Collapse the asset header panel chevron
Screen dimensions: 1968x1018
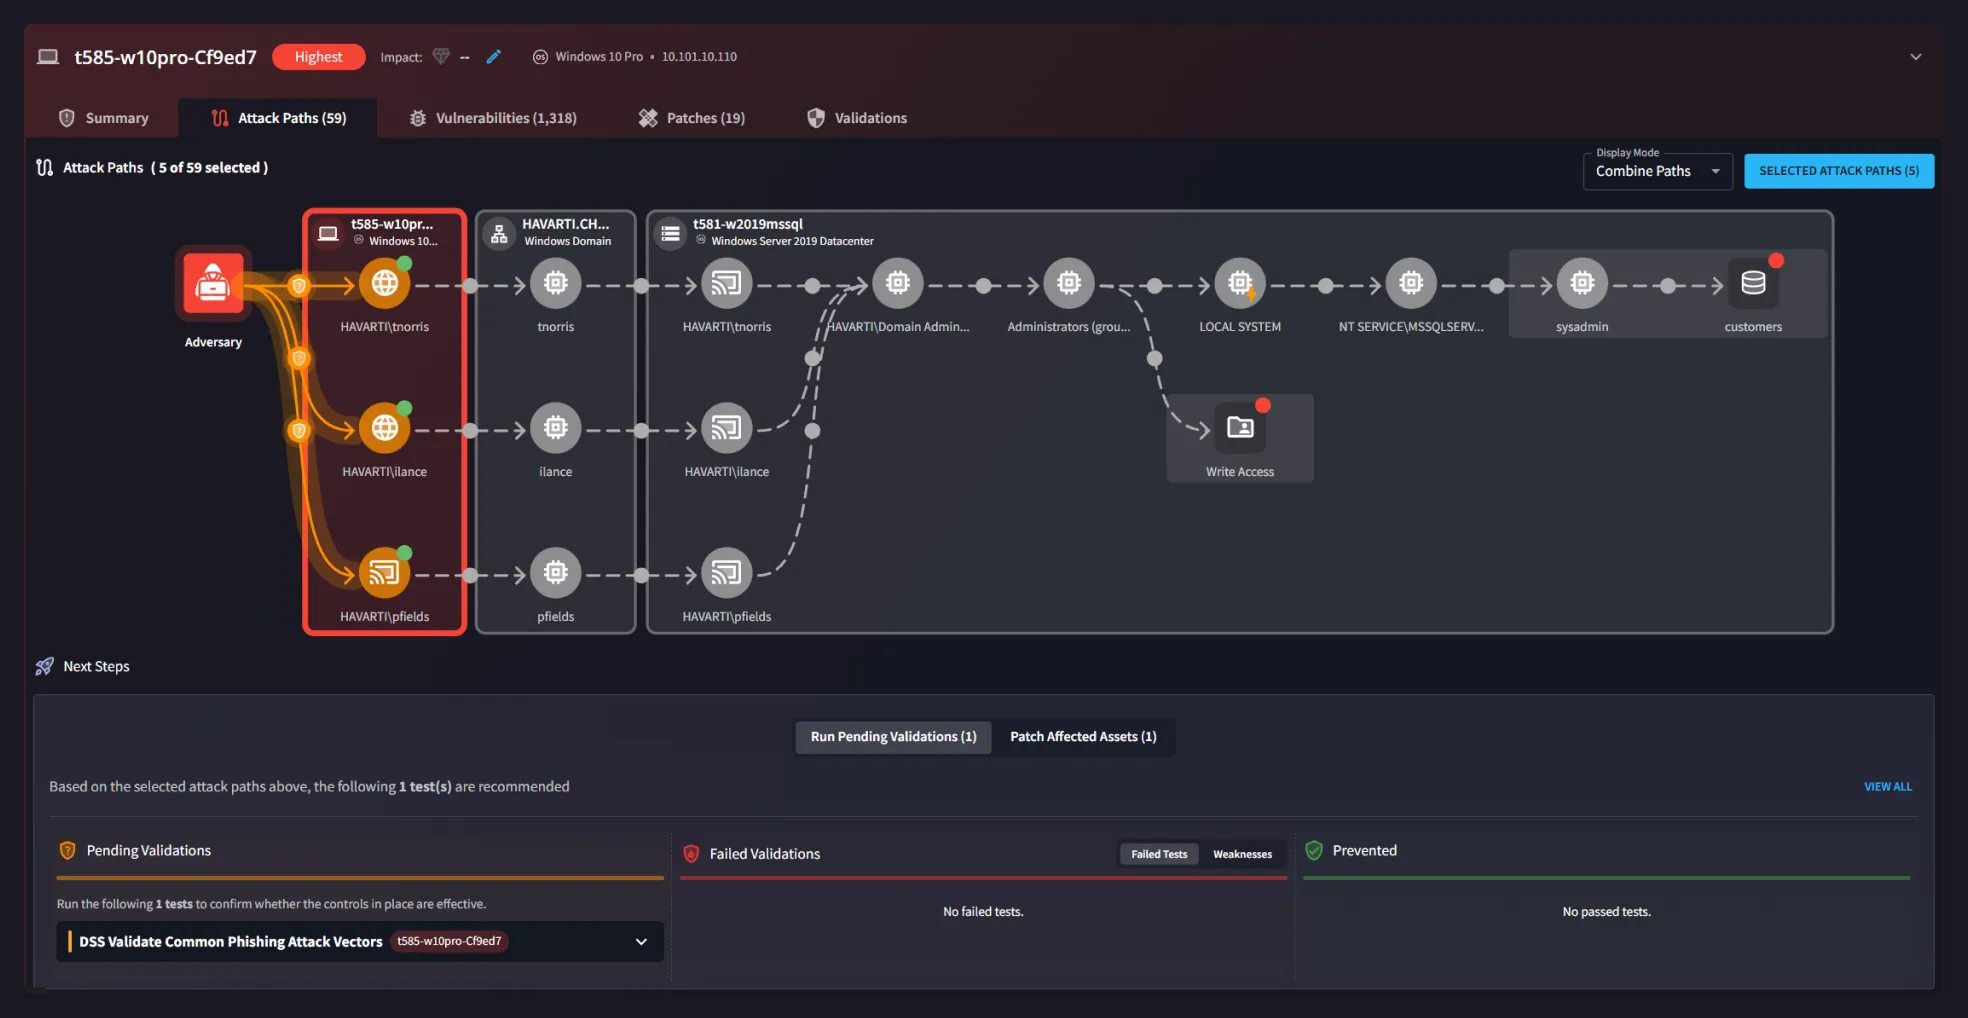(x=1915, y=57)
